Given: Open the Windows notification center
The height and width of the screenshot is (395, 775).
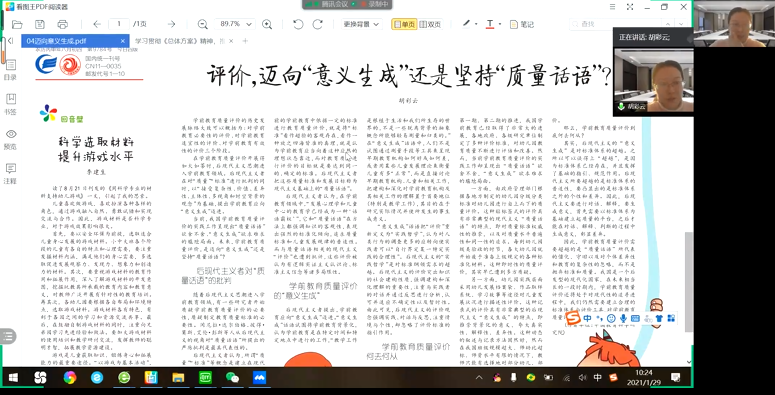Looking at the screenshot, I should point(676,378).
